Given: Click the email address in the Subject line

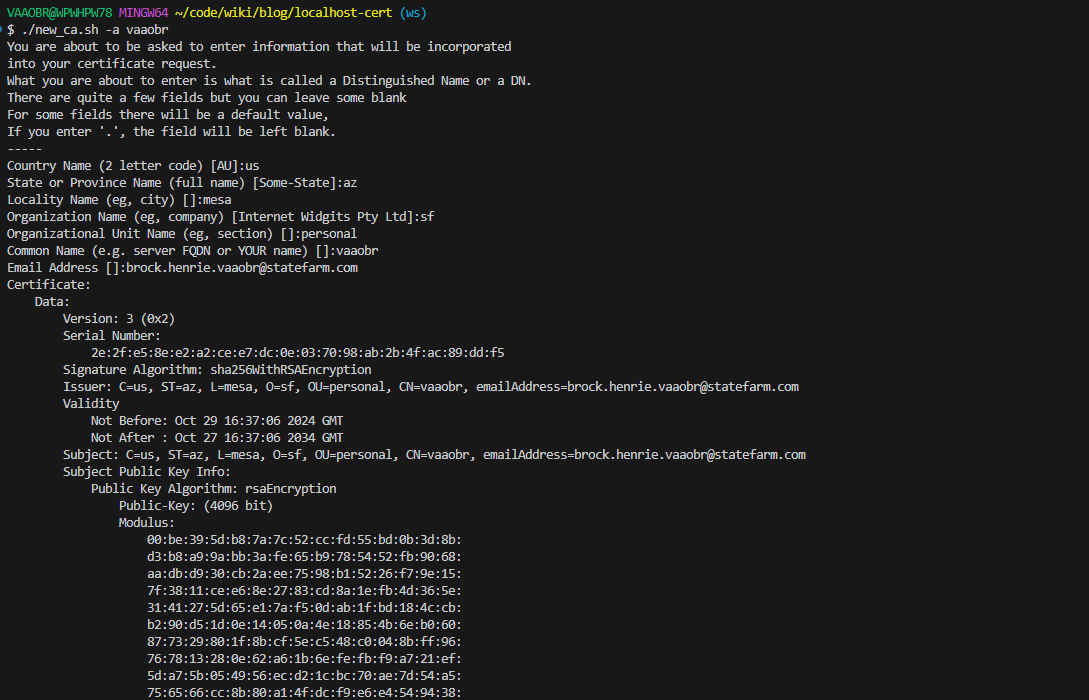Looking at the screenshot, I should pos(689,454).
